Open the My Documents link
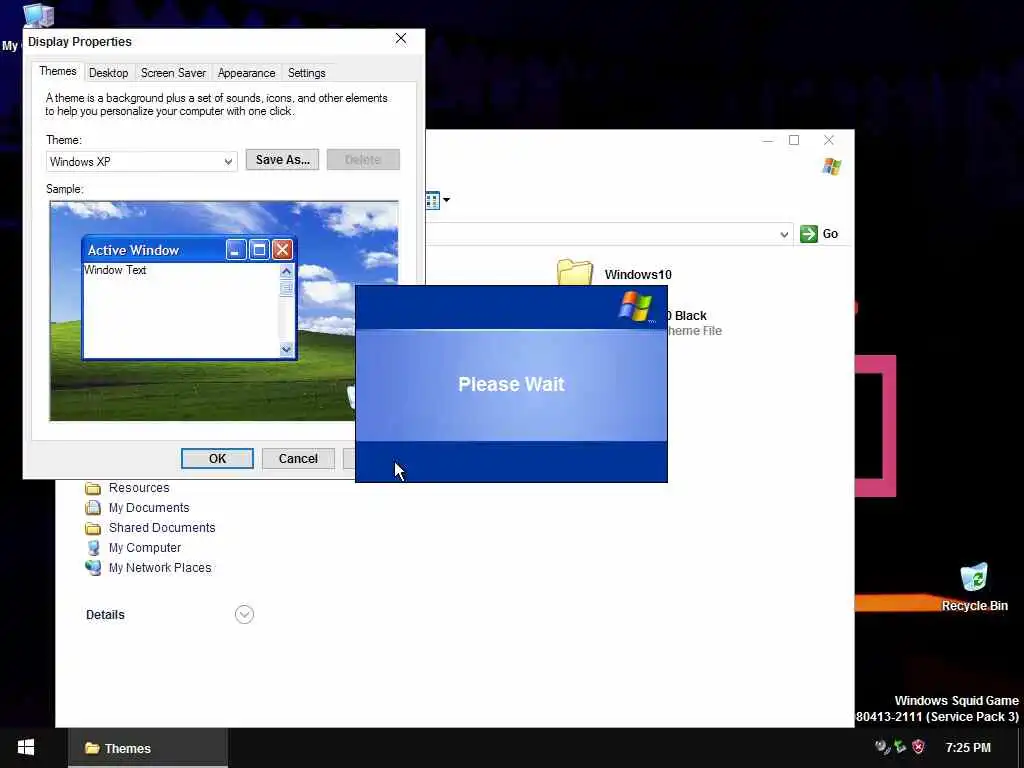 click(x=149, y=508)
